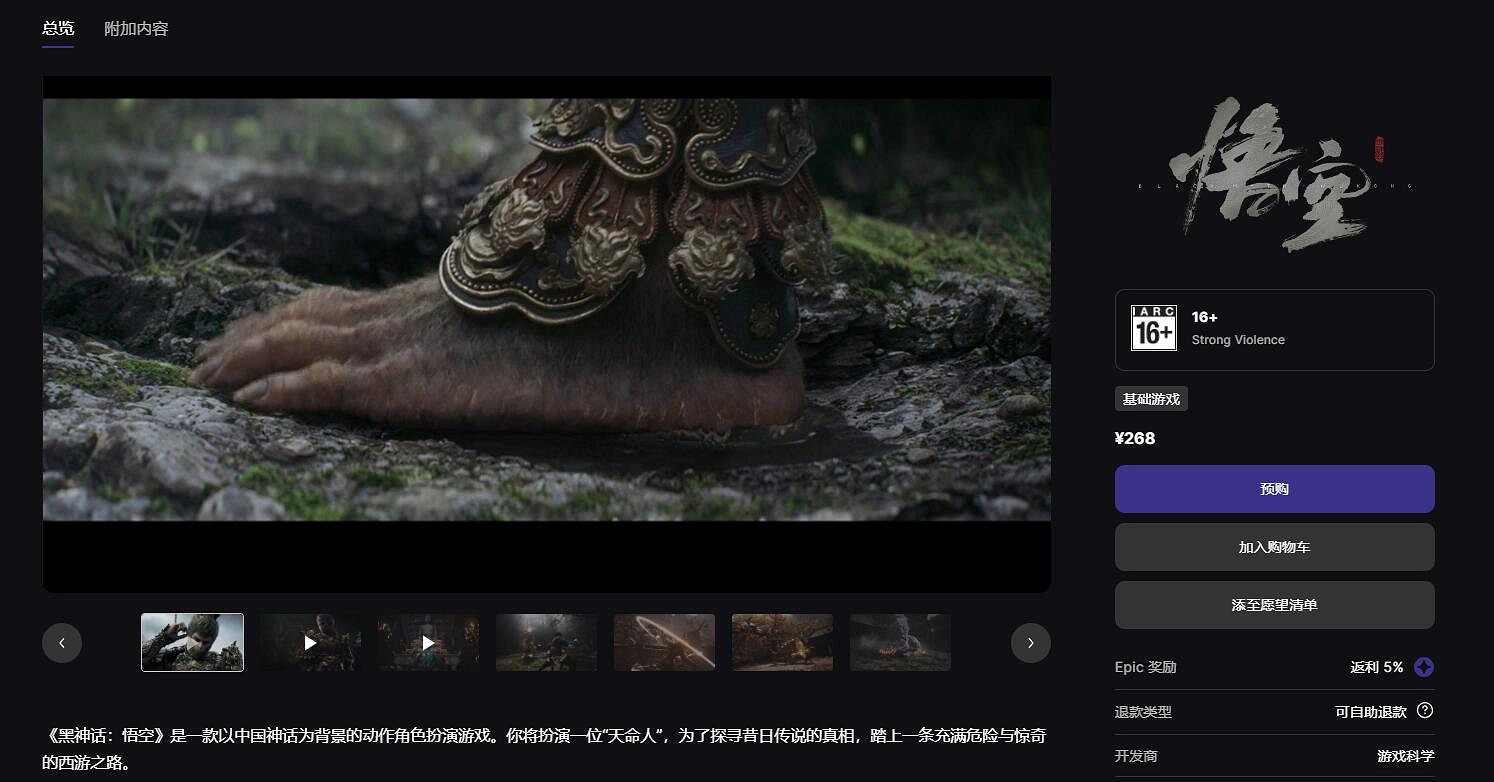Open the 附加内容 add-ons tab
Image resolution: width=1494 pixels, height=782 pixels.
click(136, 29)
